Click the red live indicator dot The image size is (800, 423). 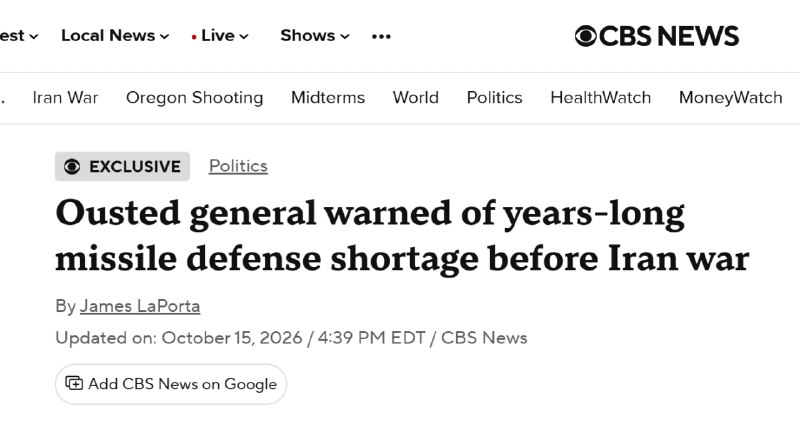click(x=194, y=37)
